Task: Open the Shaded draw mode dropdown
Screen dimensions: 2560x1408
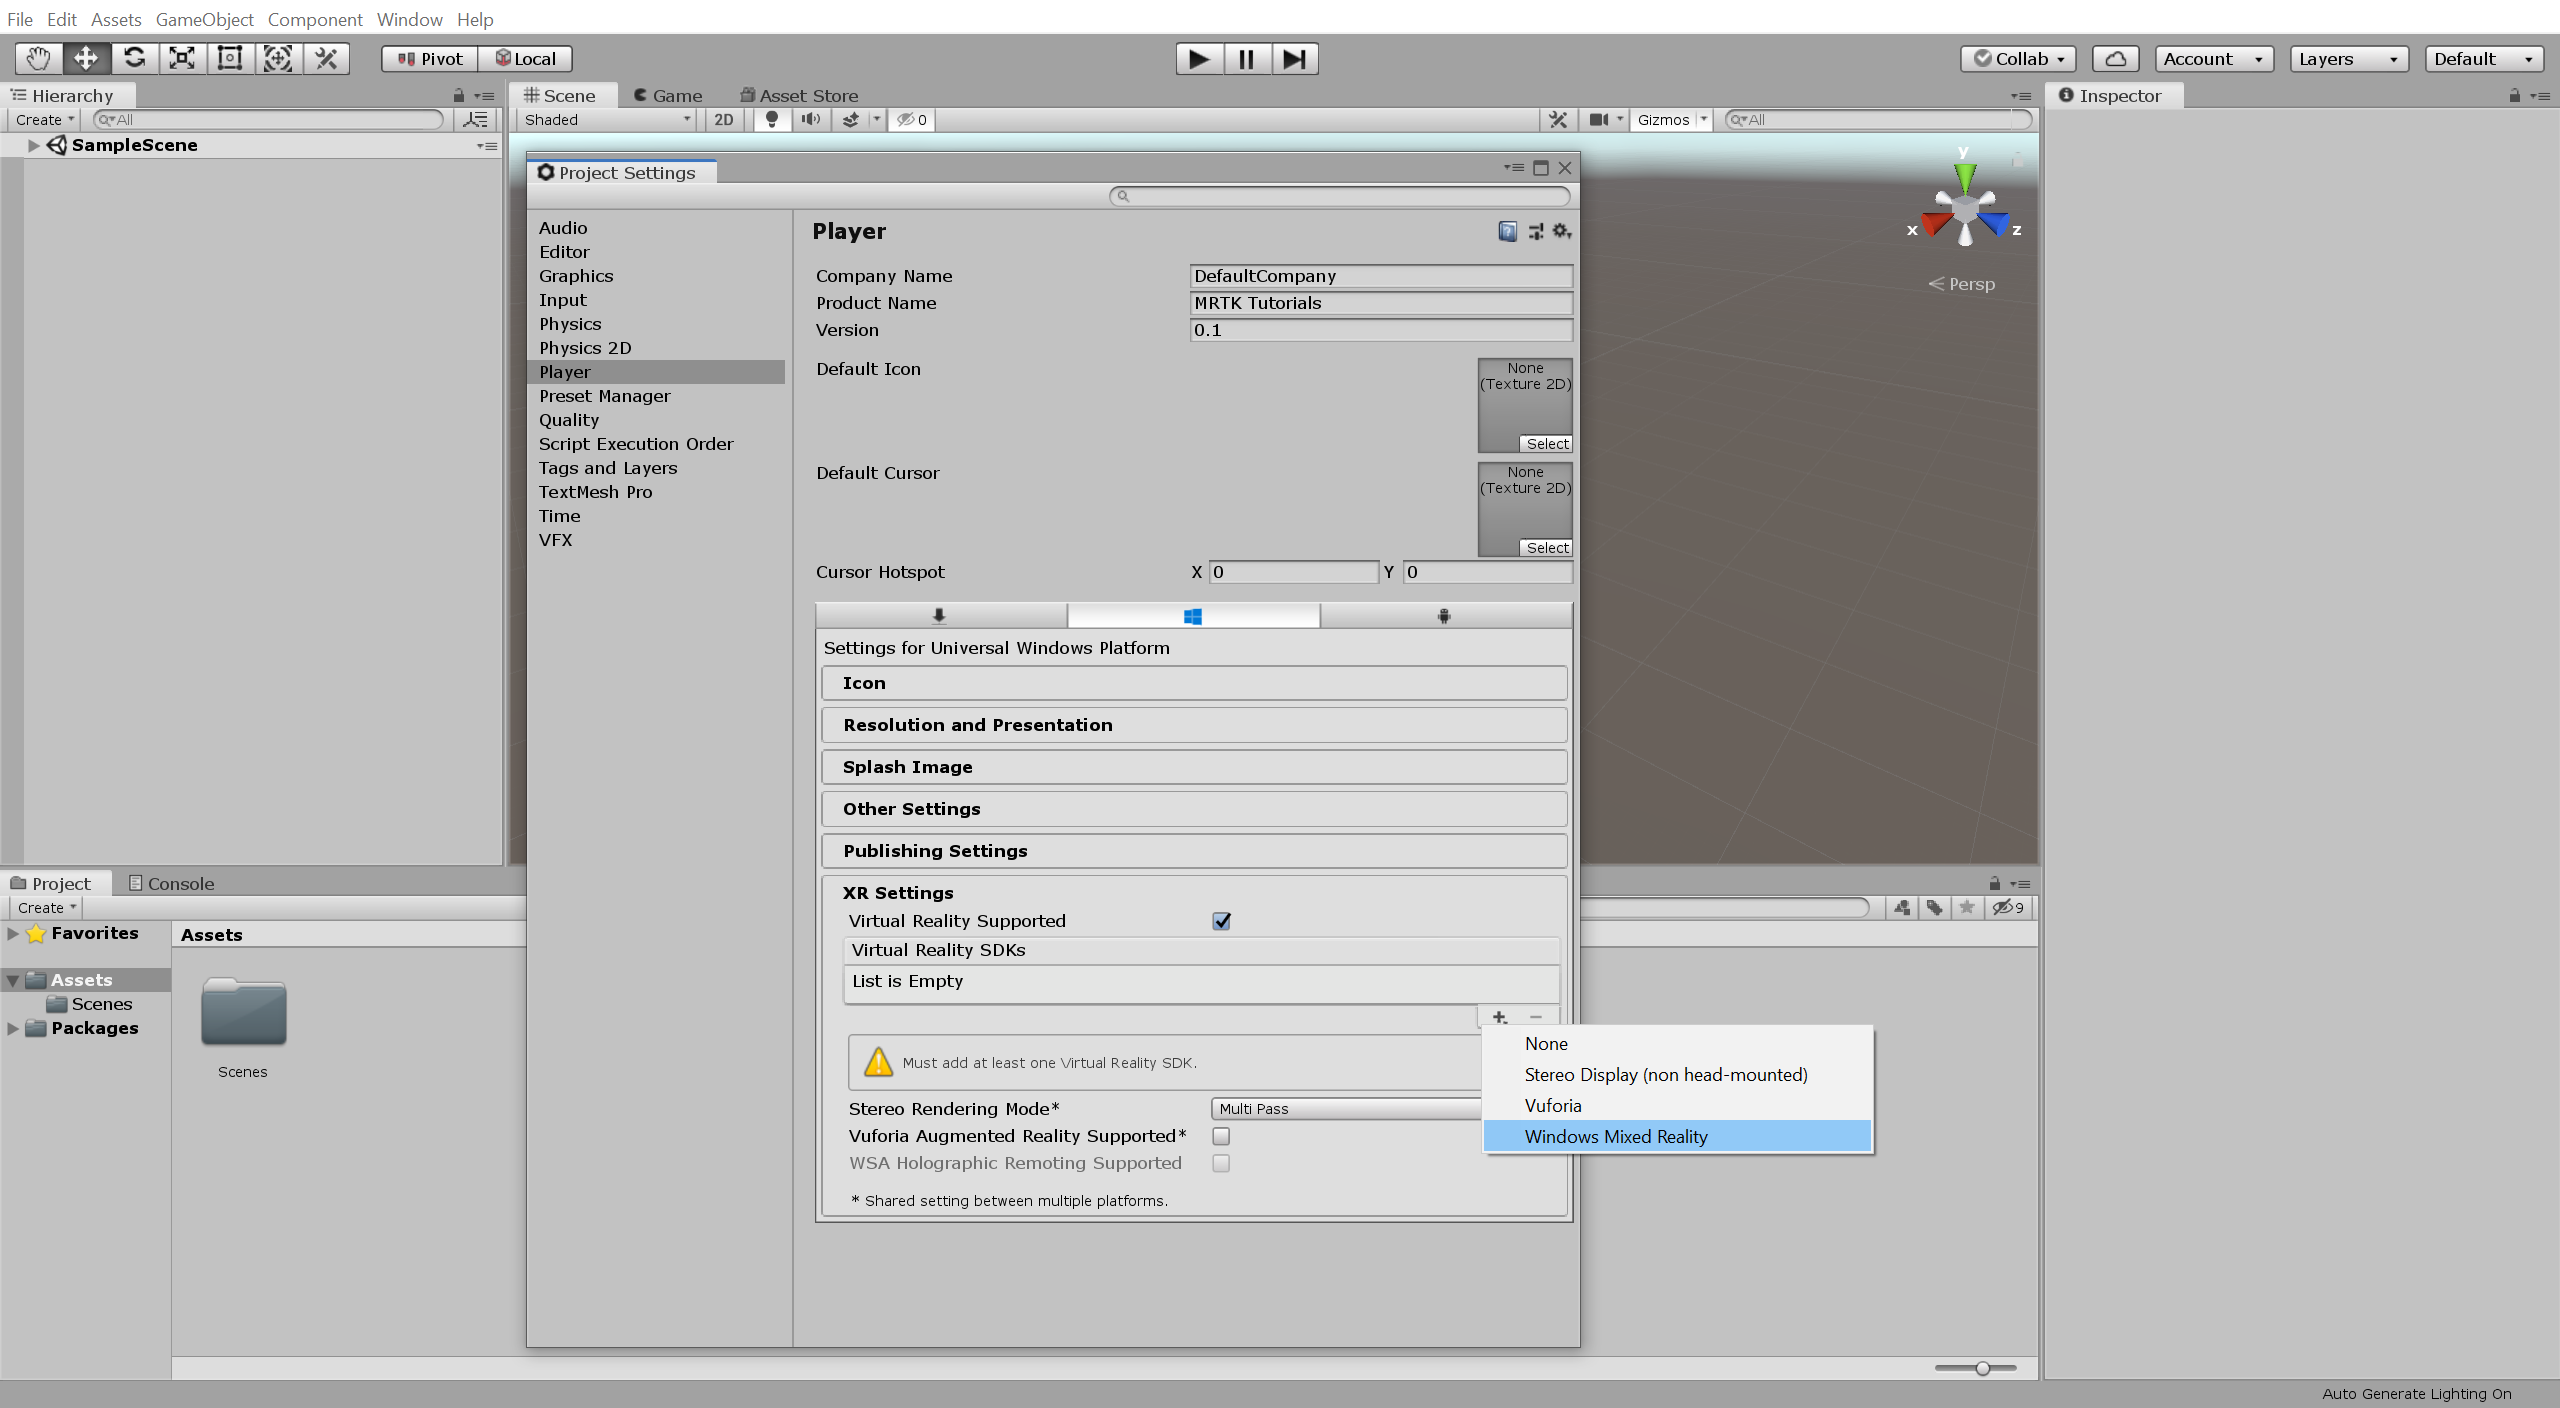Action: pos(608,120)
